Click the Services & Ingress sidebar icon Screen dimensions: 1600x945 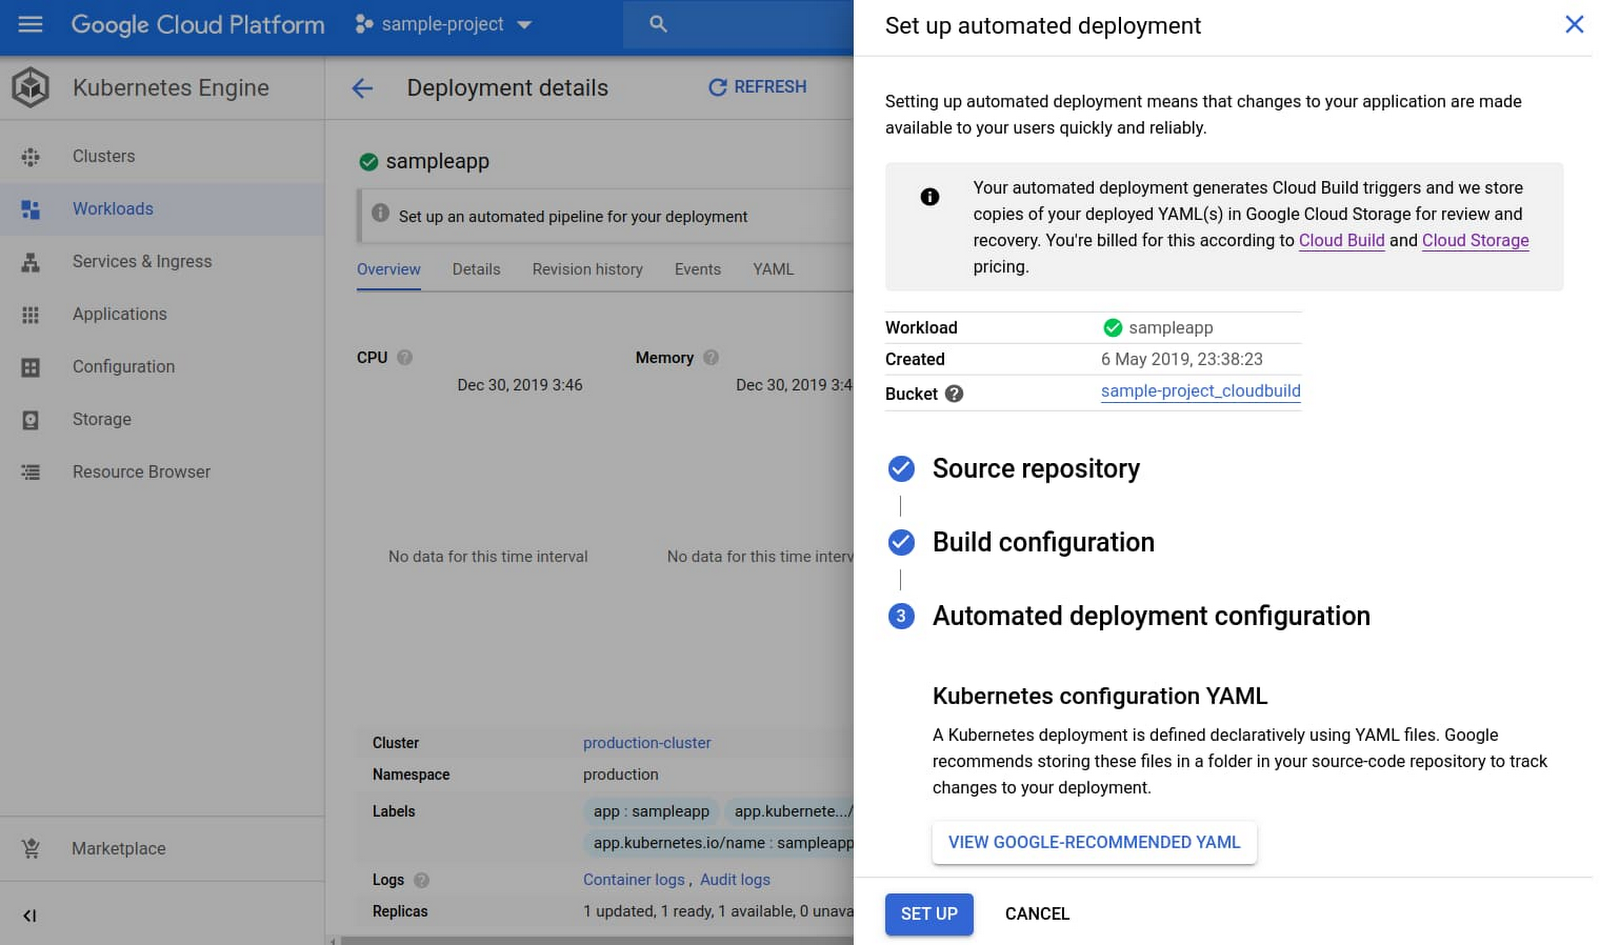click(31, 262)
